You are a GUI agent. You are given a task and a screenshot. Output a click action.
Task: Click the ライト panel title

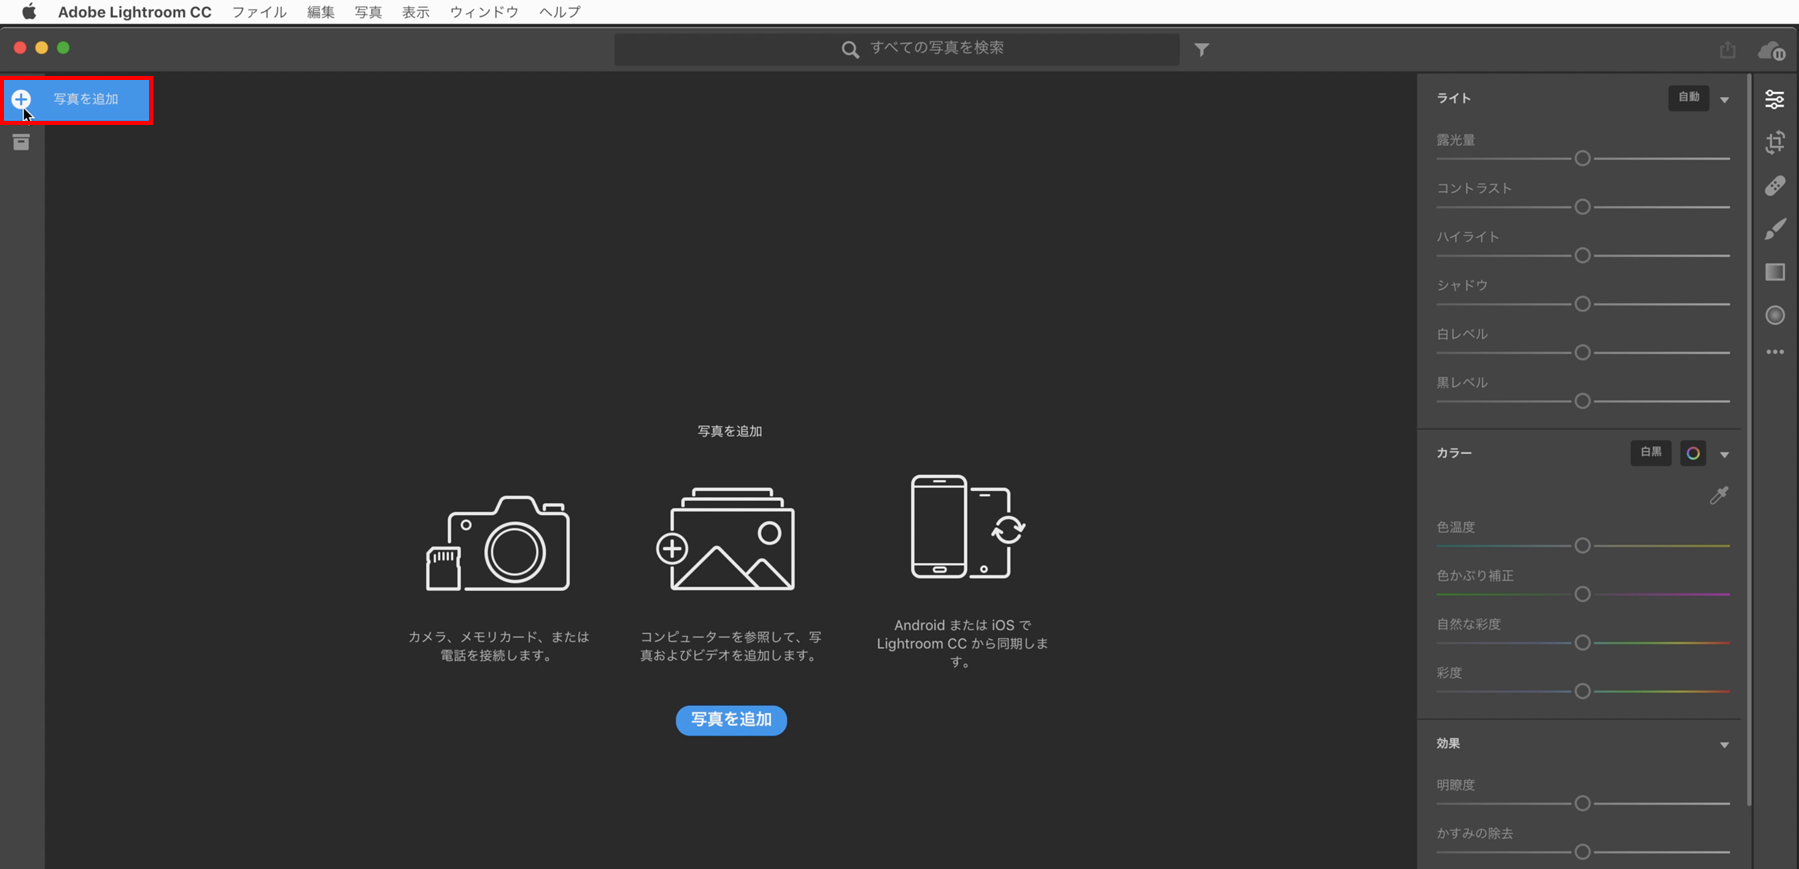pos(1454,98)
